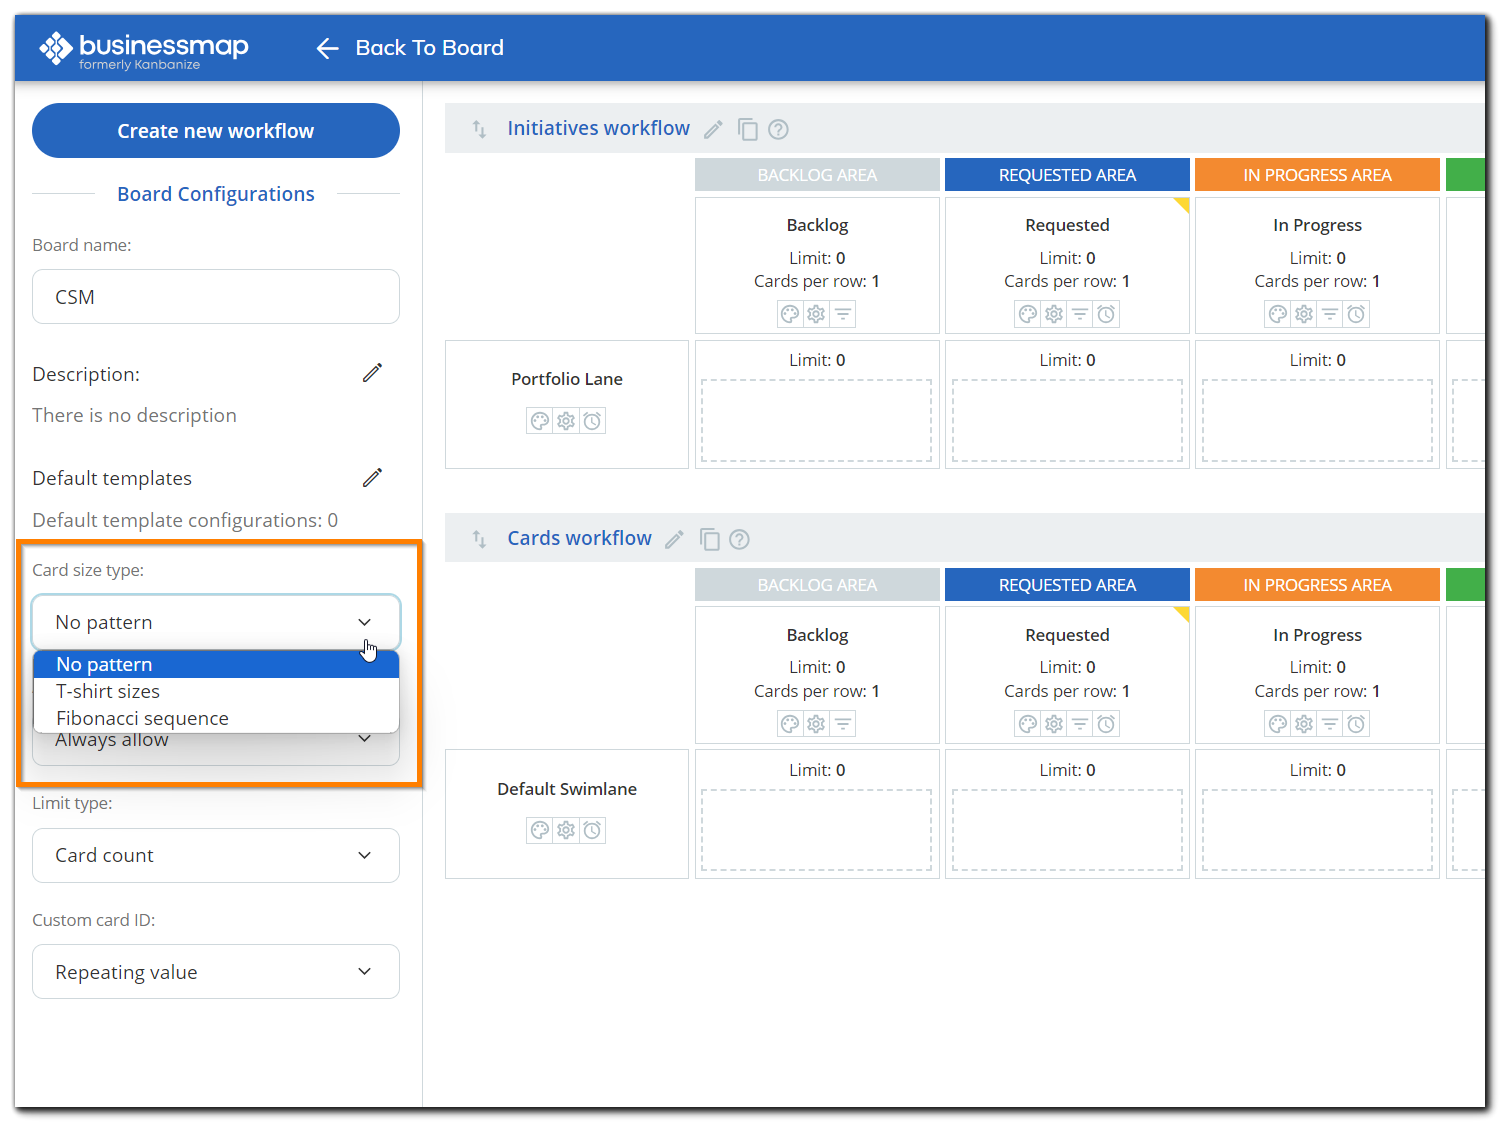Open the Limit type dropdown showing Card count
The height and width of the screenshot is (1134, 1512).
(215, 855)
